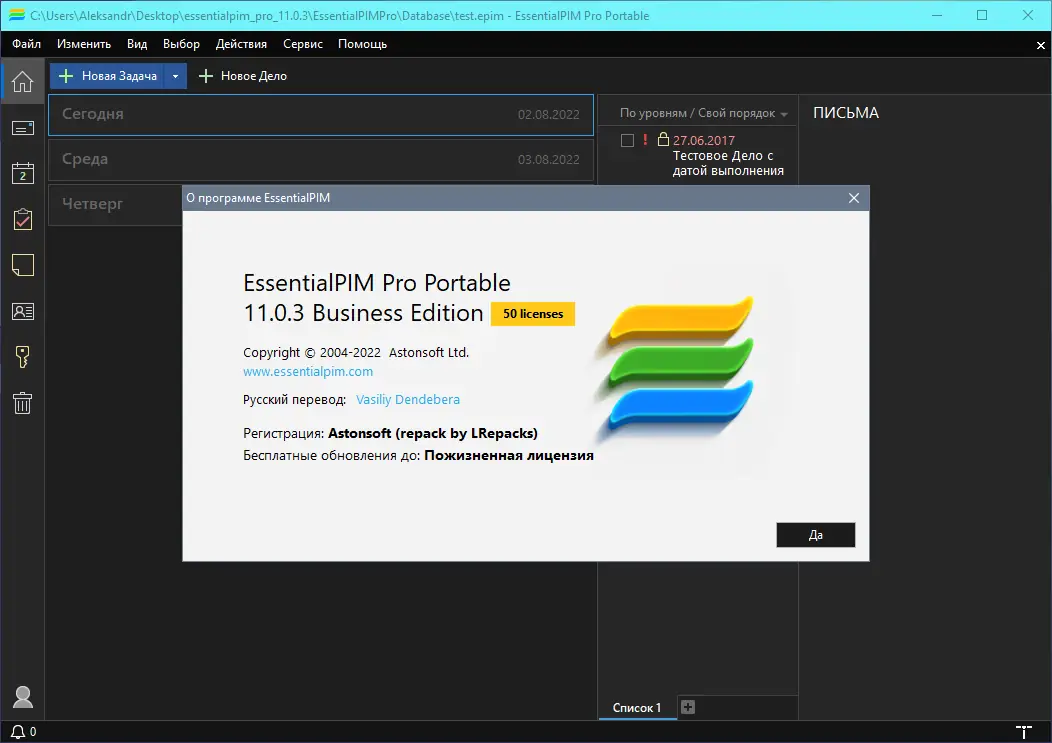Click the font size icon in status bar
1052x743 pixels.
click(x=1024, y=732)
